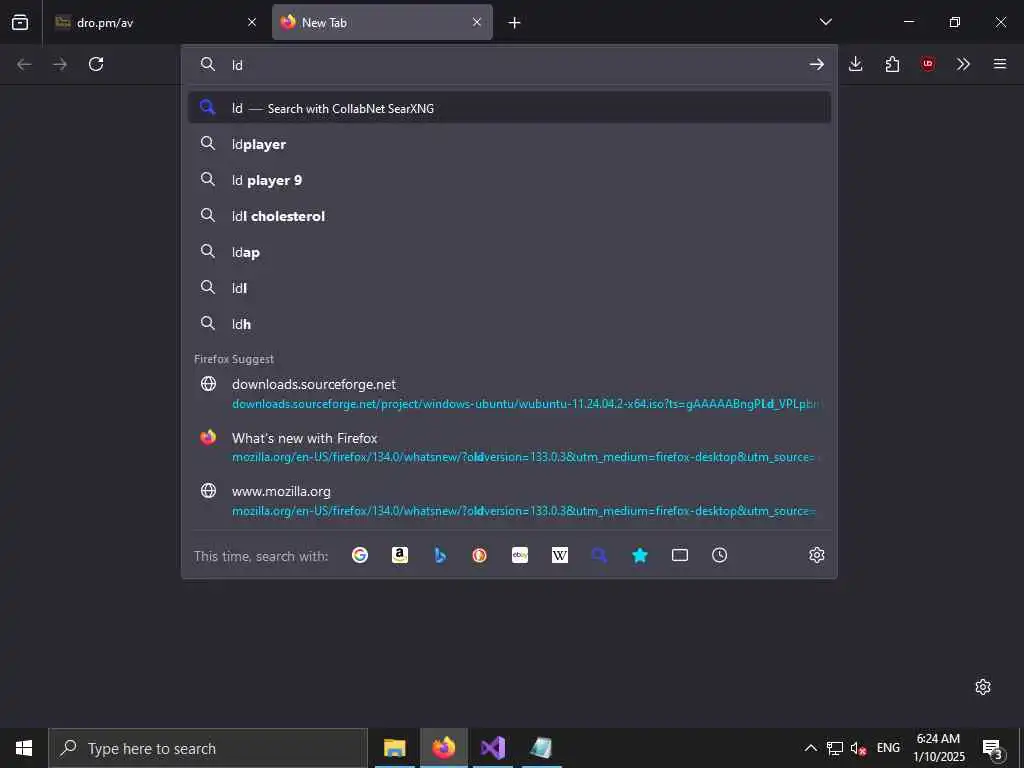Screen dimensions: 1024x768
Task: Click the Go arrow in address bar
Action: coord(816,65)
